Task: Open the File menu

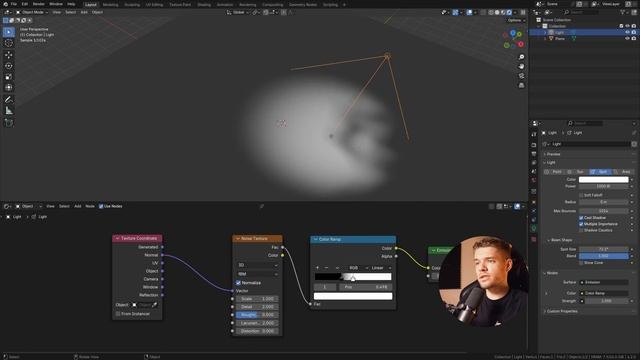Action: tap(14, 4)
